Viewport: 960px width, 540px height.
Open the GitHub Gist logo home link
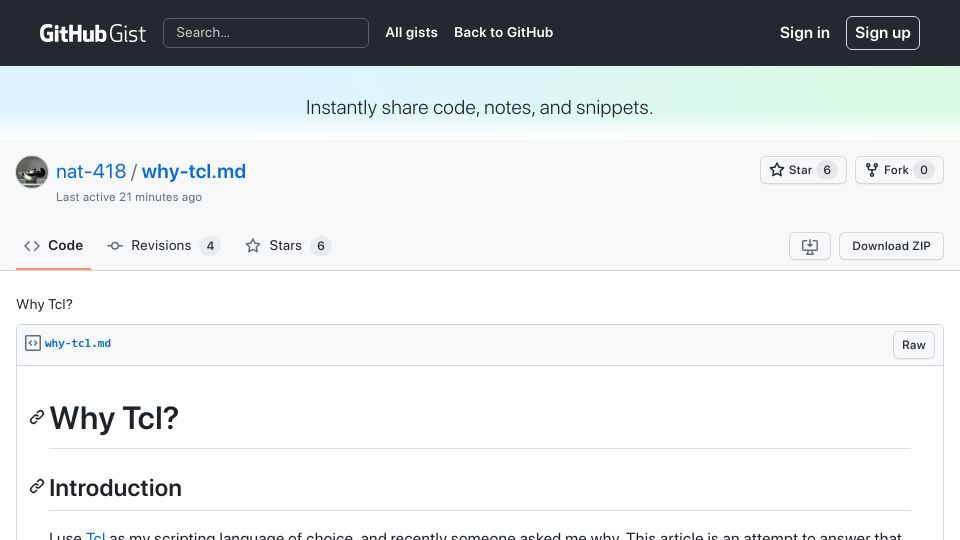pyautogui.click(x=92, y=33)
